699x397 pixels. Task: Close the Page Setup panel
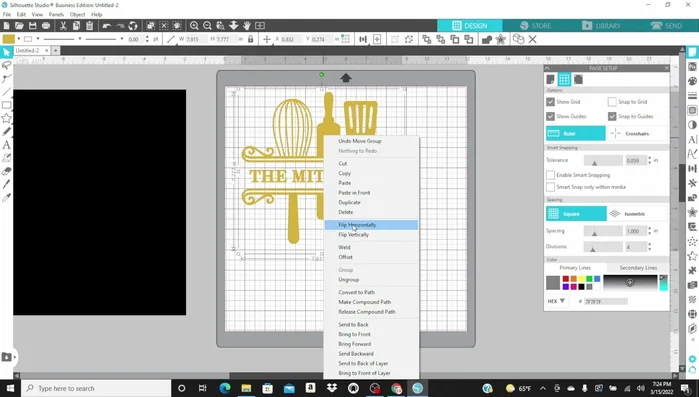(666, 68)
